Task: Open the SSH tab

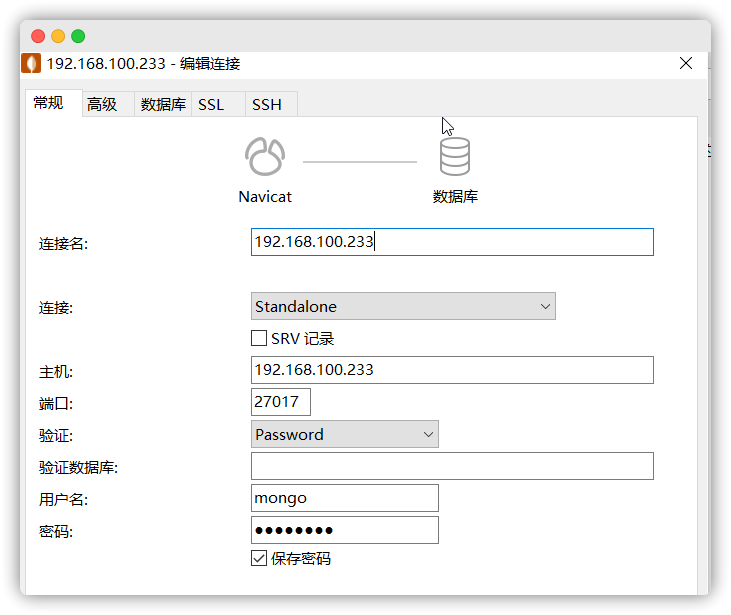Action: click(271, 104)
